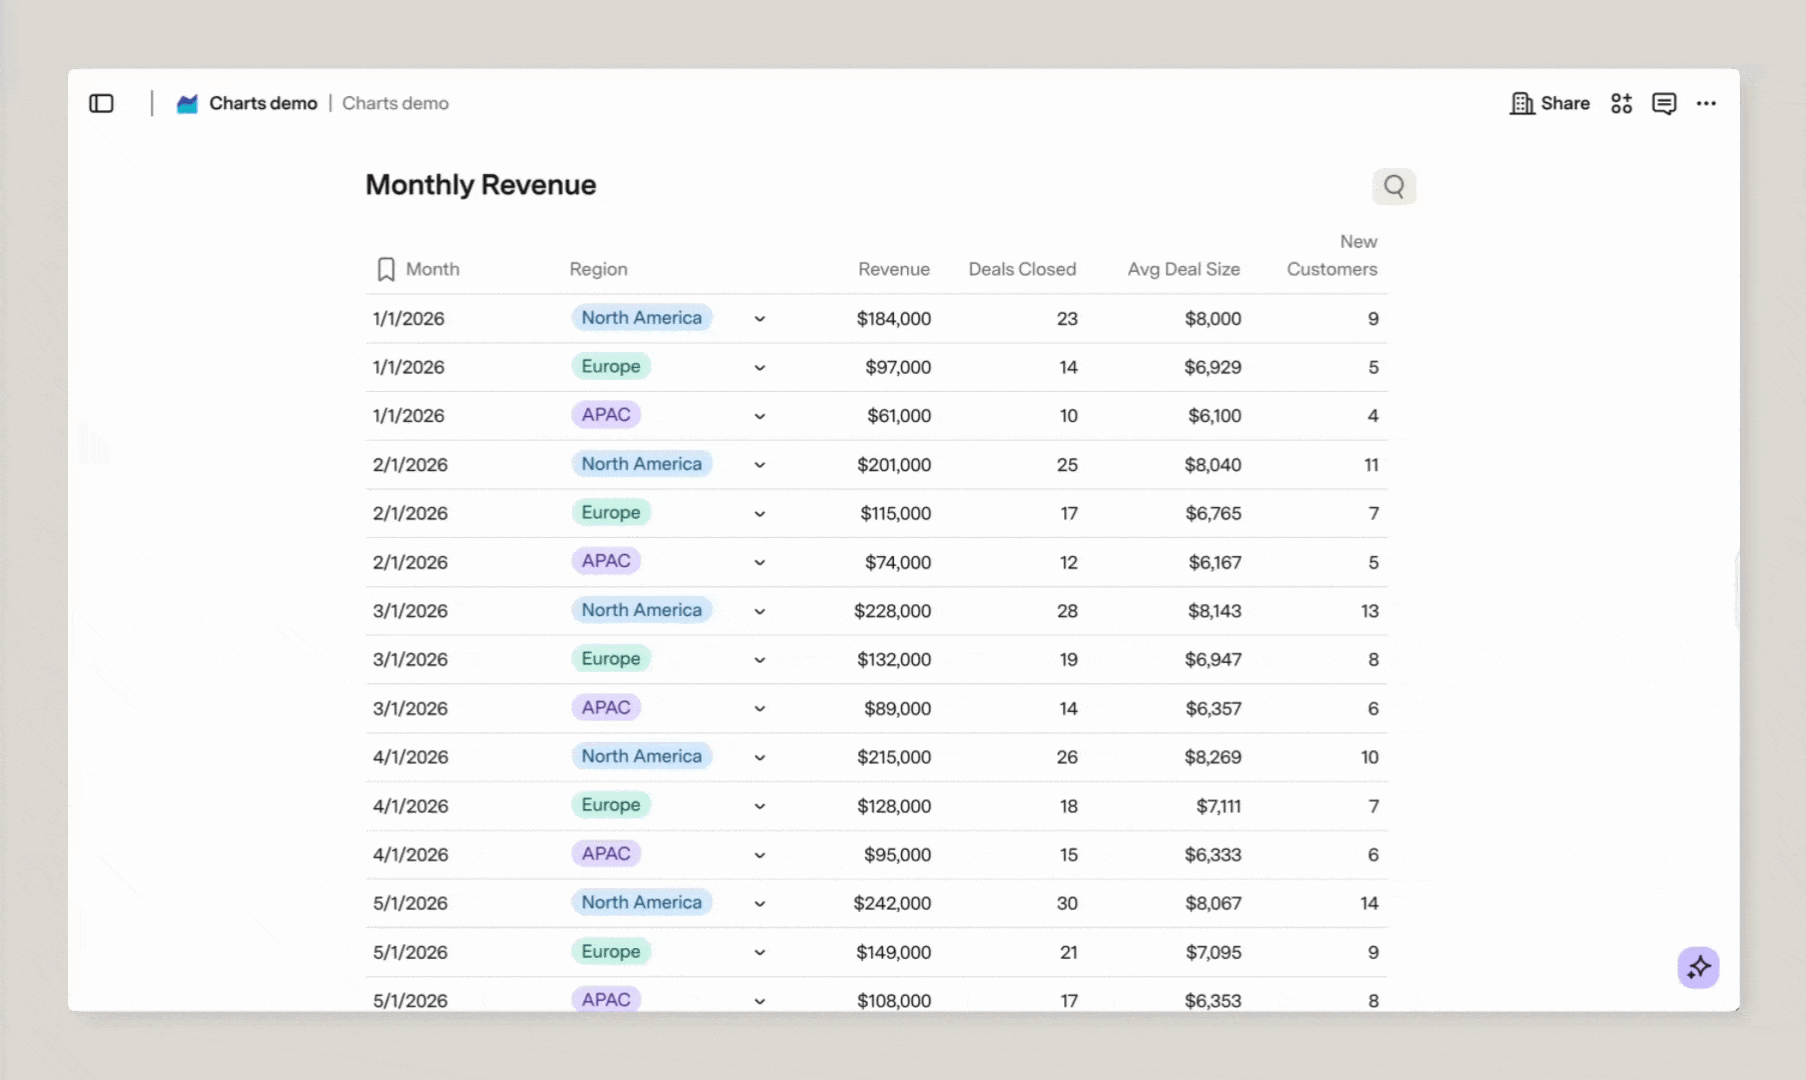The image size is (1806, 1080).
Task: Click the Region column header
Action: [x=598, y=269]
